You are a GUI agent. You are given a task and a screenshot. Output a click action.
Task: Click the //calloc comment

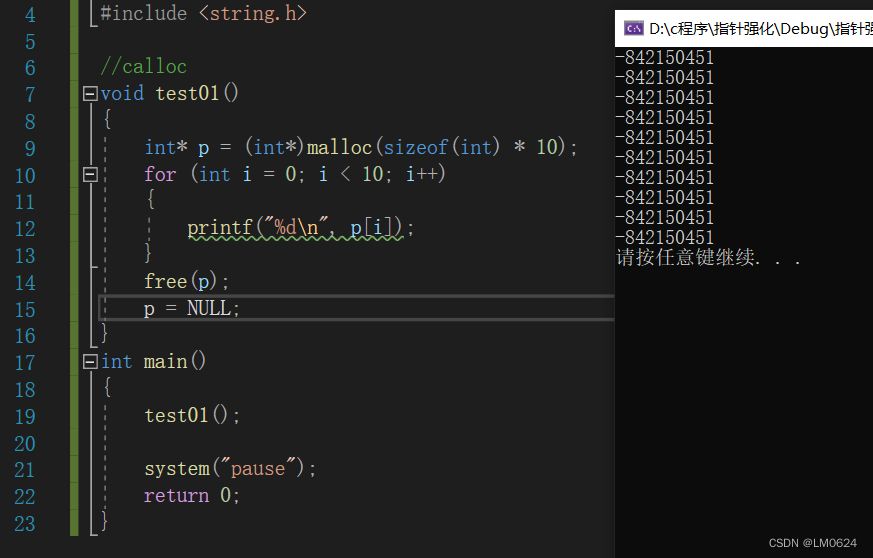coord(143,66)
